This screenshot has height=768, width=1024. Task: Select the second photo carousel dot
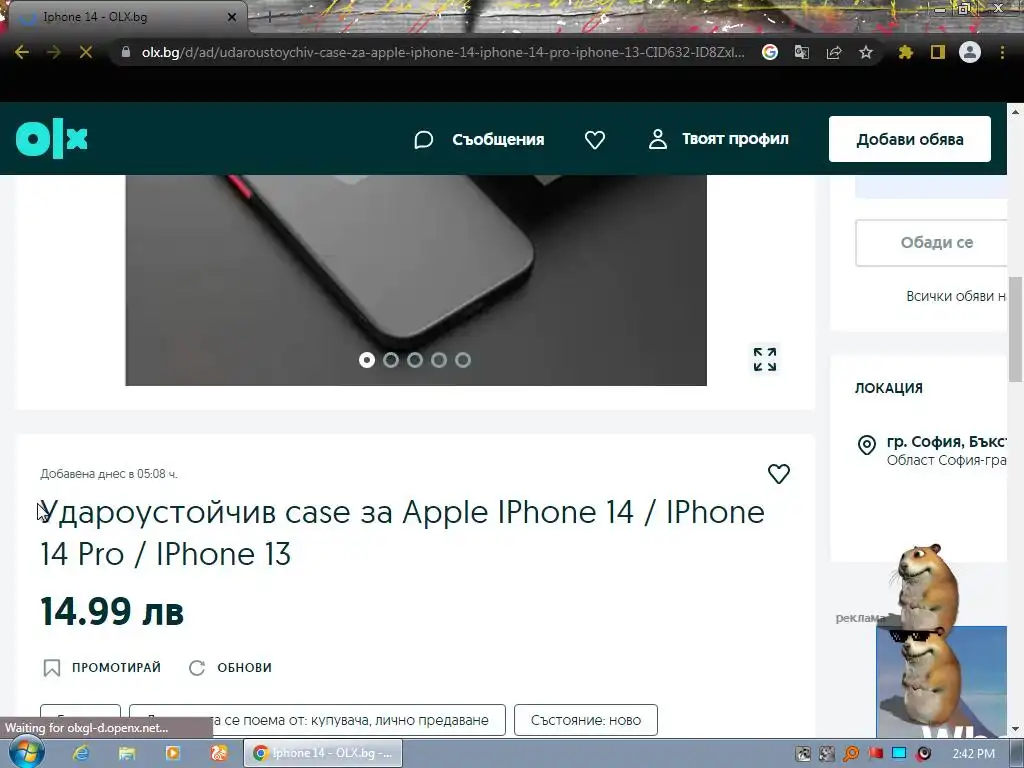pos(391,360)
